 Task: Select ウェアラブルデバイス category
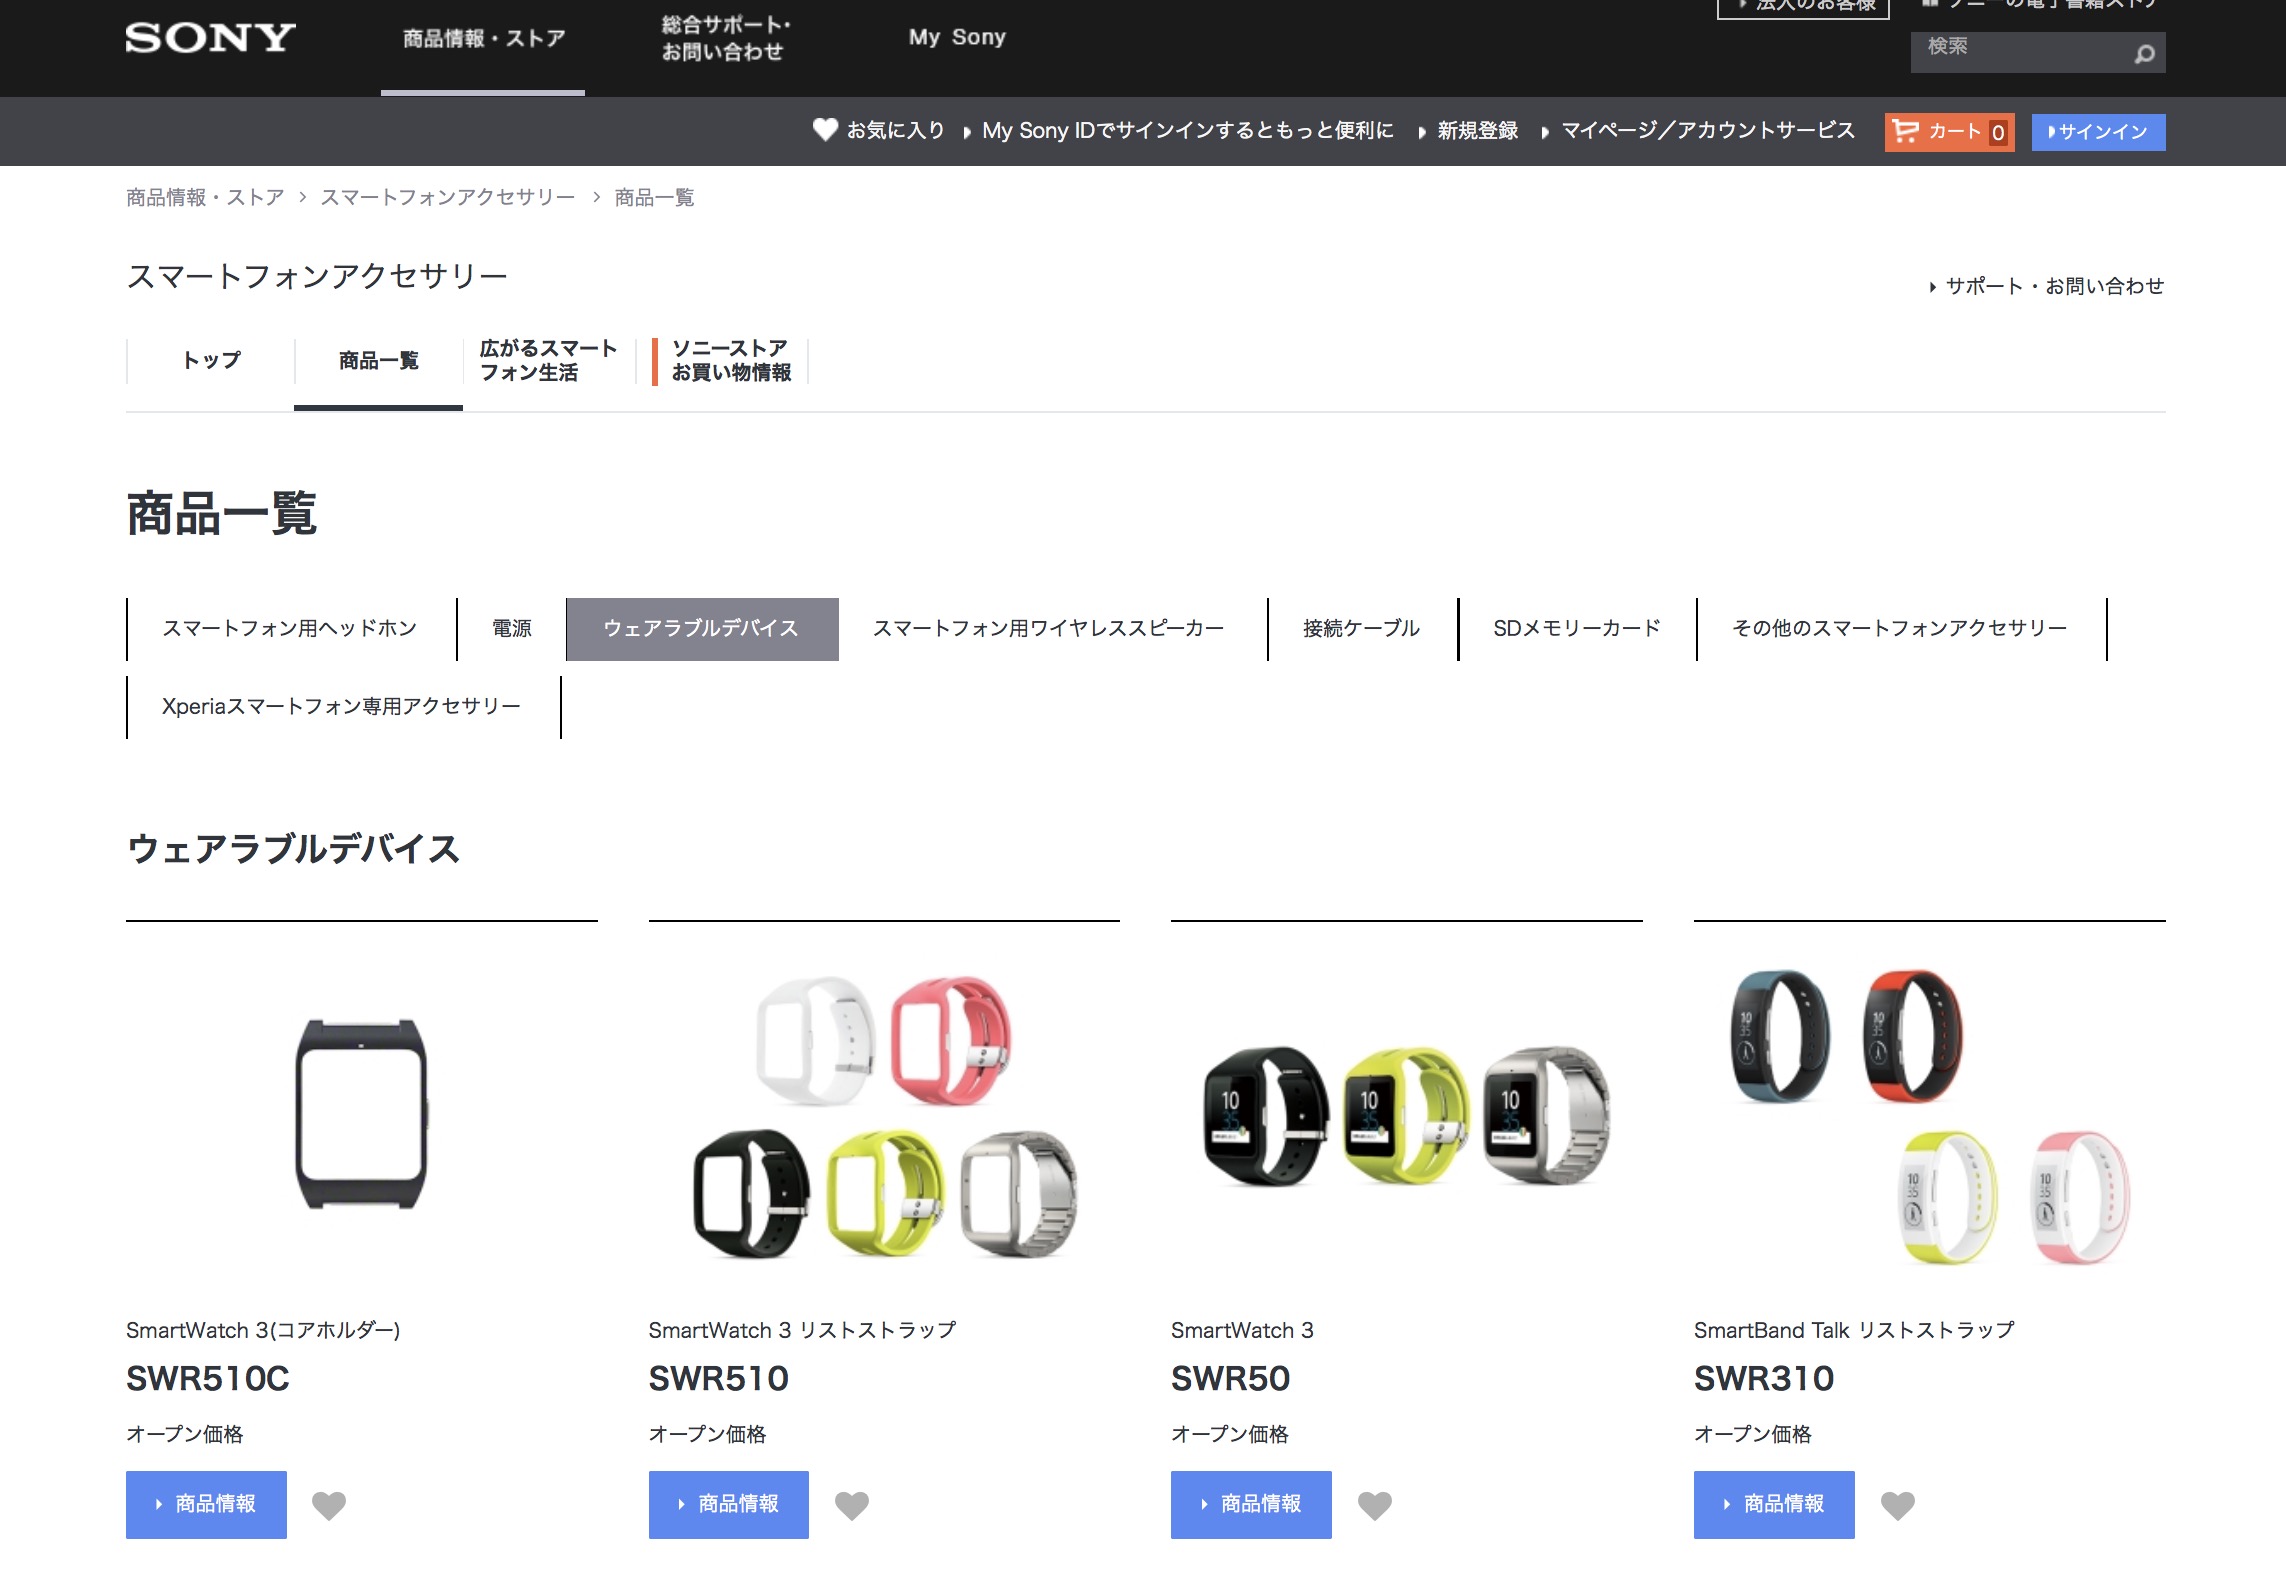(x=702, y=629)
